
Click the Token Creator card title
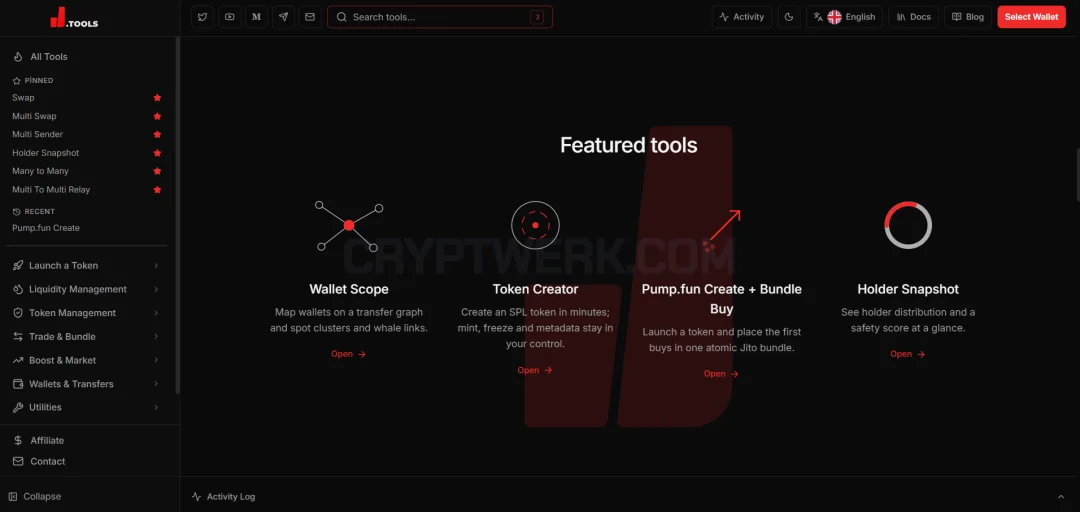pyautogui.click(x=535, y=289)
